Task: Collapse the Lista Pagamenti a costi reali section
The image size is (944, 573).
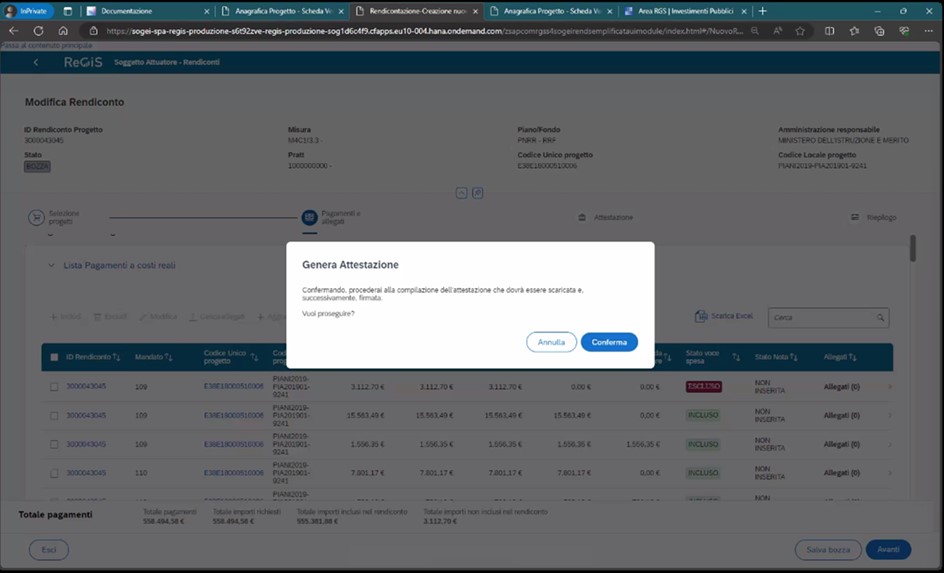Action: [51, 266]
